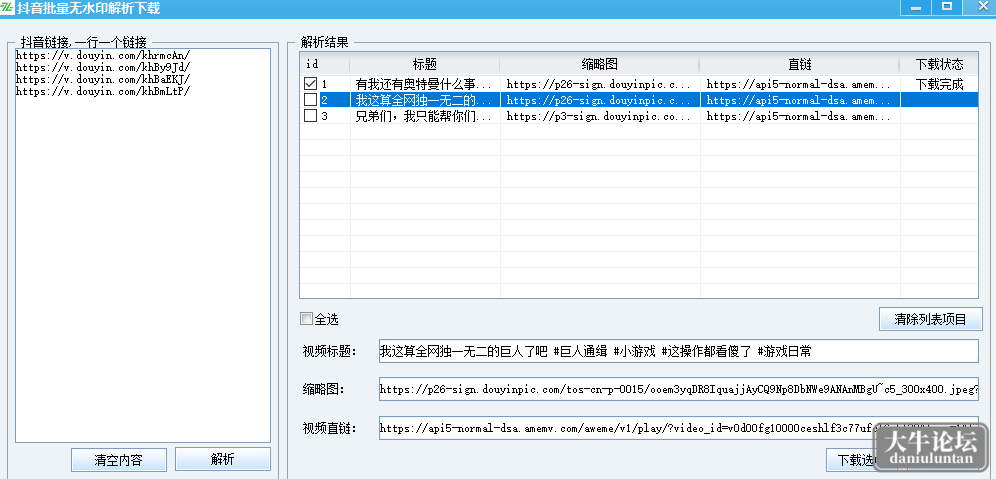Click direct link cell in row 3
The width and height of the screenshot is (996, 479).
[x=800, y=116]
